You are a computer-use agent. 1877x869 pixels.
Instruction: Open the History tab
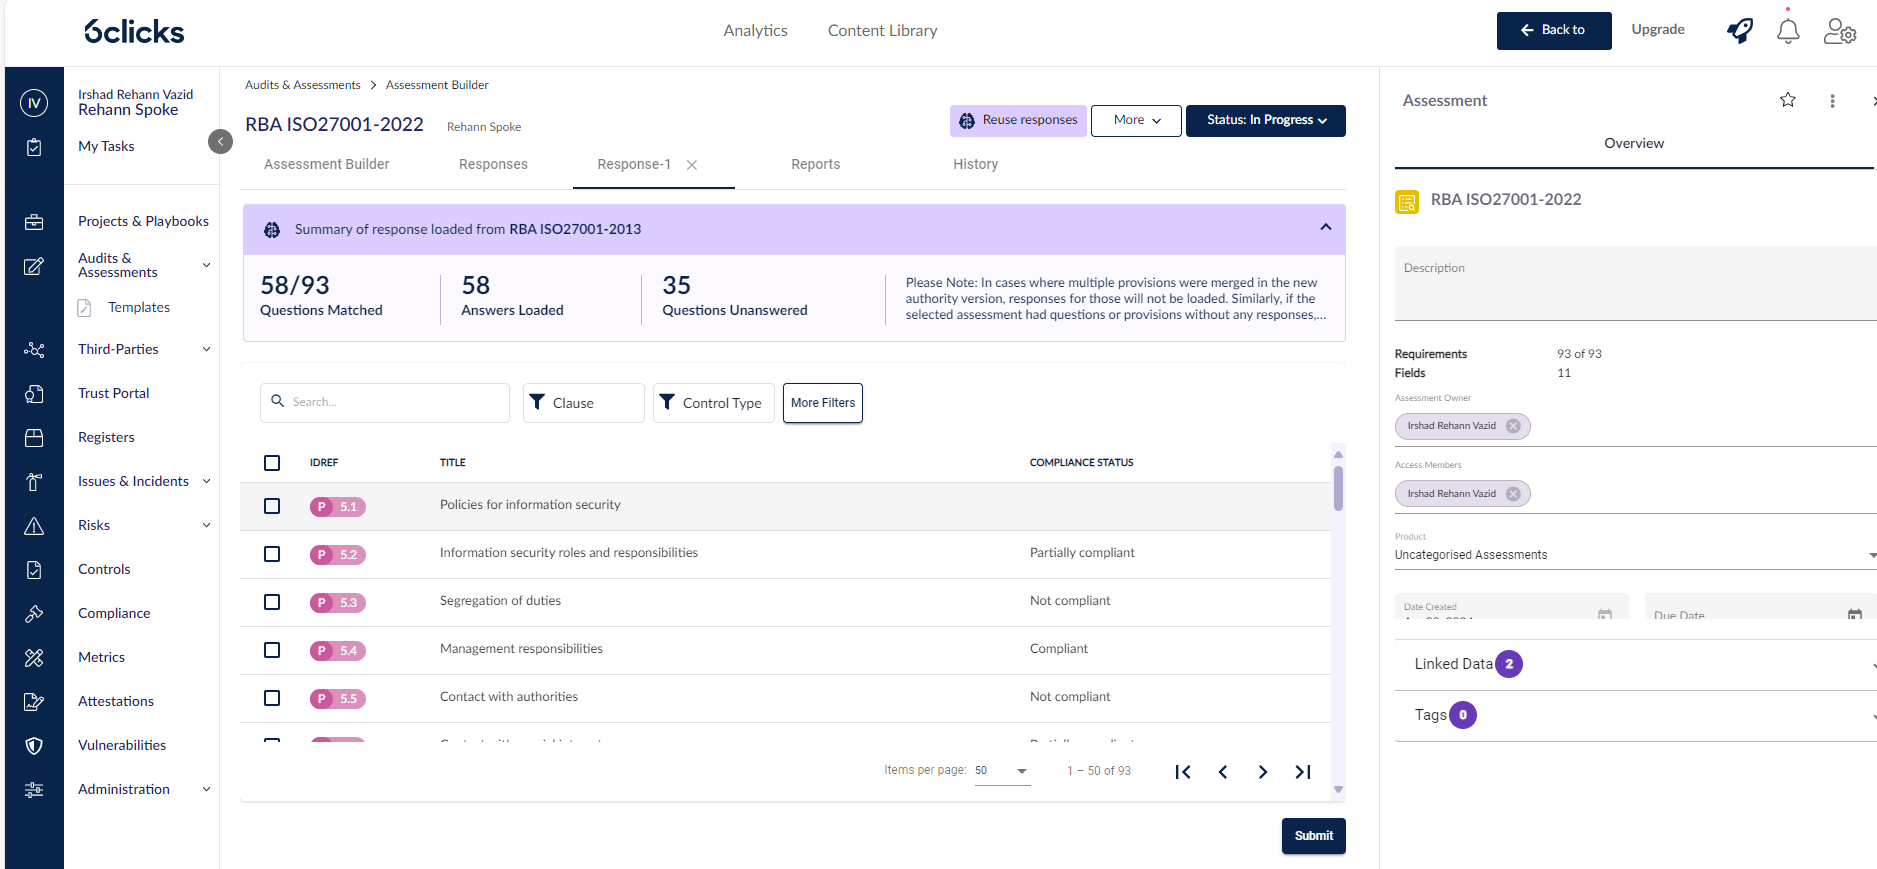click(975, 164)
